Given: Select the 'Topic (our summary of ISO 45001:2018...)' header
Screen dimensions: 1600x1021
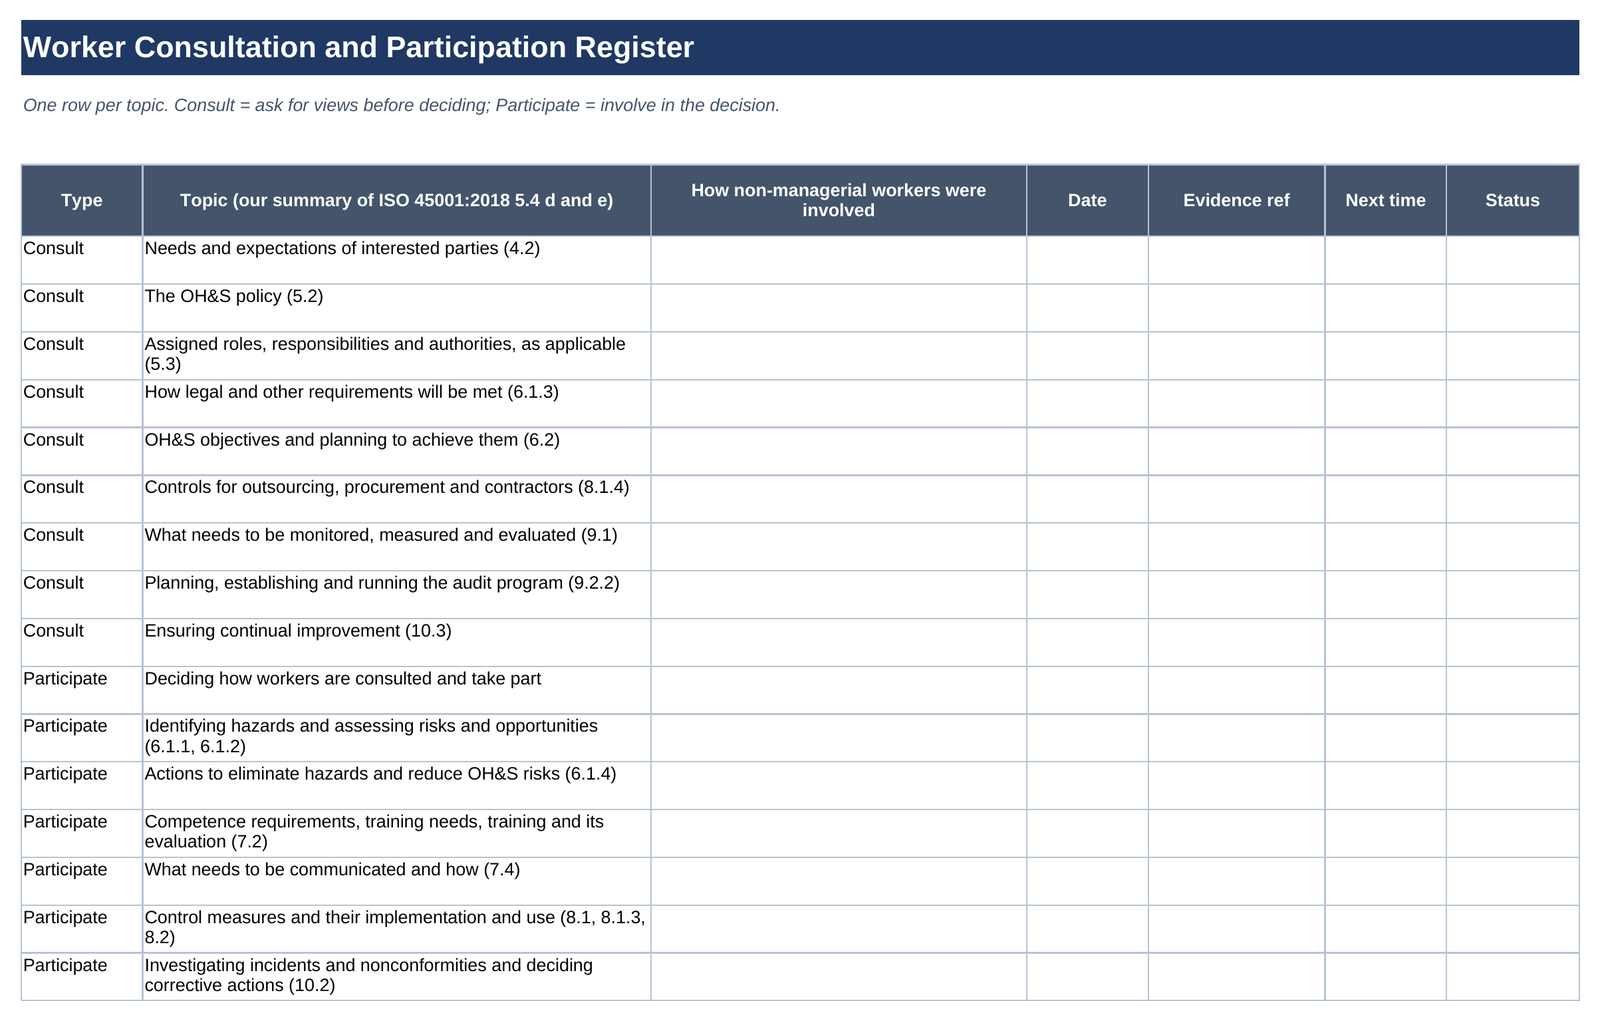Looking at the screenshot, I should click(x=397, y=200).
